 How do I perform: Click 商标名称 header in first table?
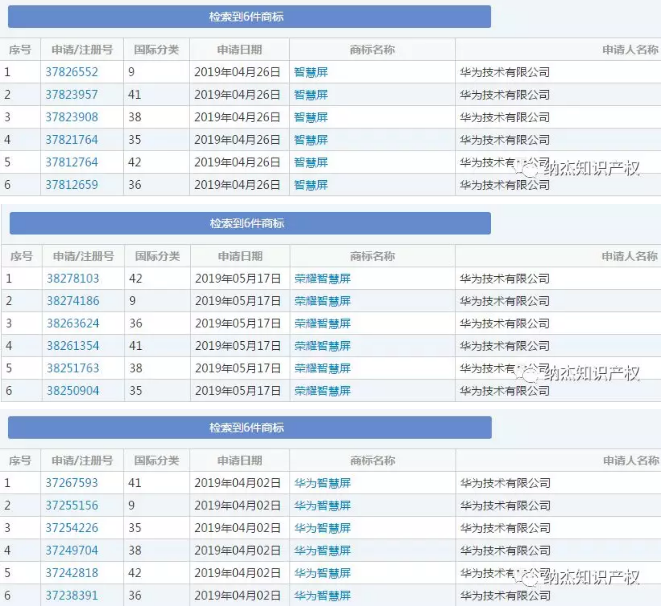pos(372,50)
